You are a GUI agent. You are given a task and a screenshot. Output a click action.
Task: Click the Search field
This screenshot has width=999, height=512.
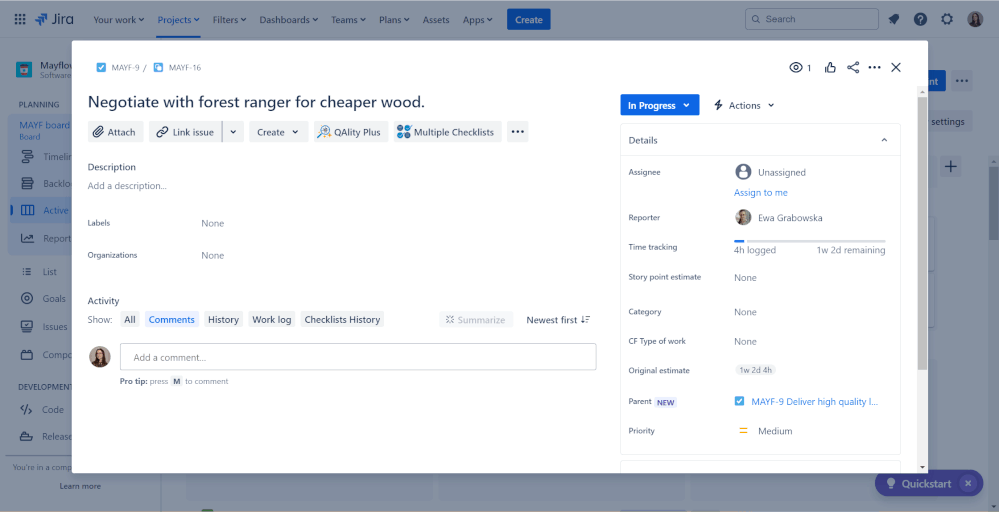(x=812, y=19)
